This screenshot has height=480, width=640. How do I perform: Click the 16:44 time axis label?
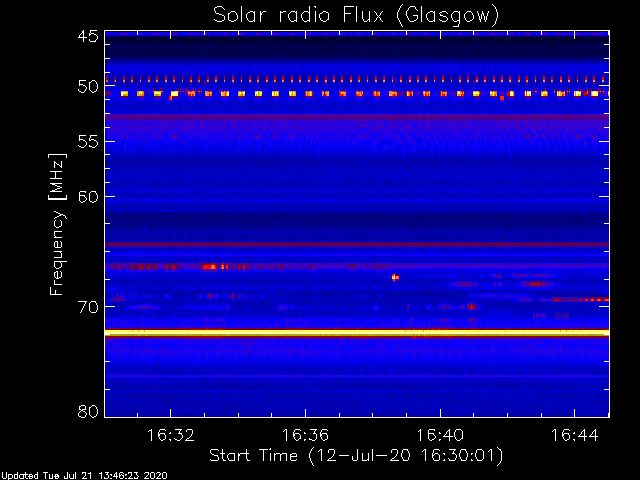(x=575, y=435)
